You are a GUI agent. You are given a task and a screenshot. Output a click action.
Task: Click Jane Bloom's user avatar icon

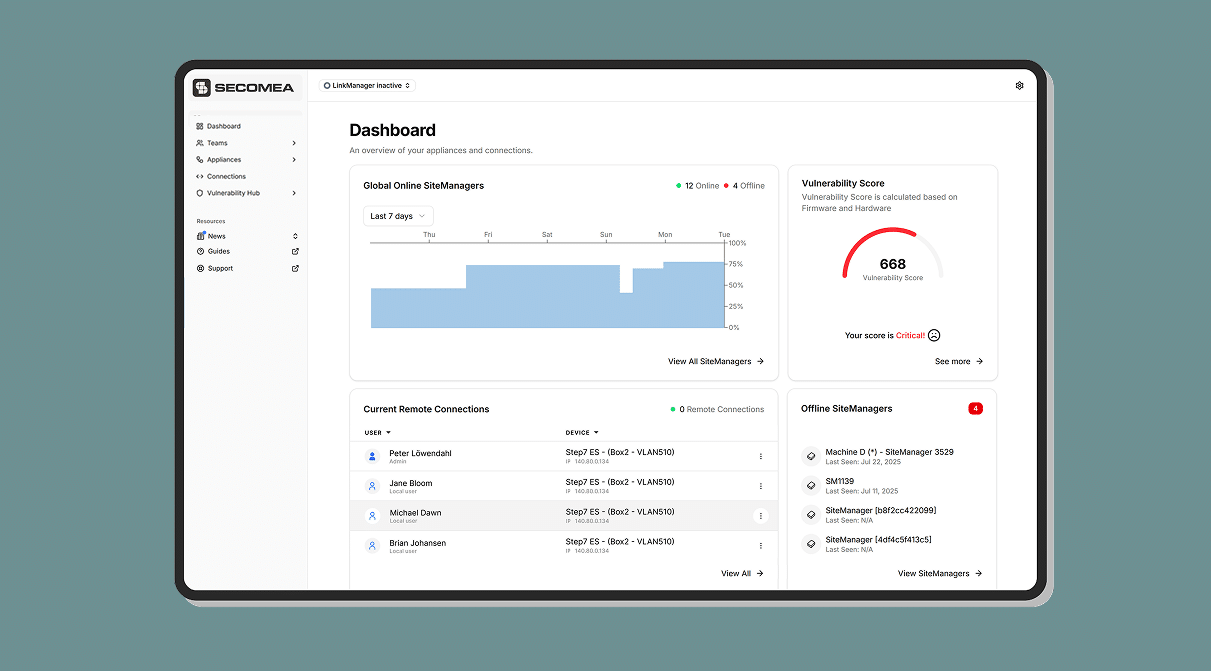tap(372, 486)
